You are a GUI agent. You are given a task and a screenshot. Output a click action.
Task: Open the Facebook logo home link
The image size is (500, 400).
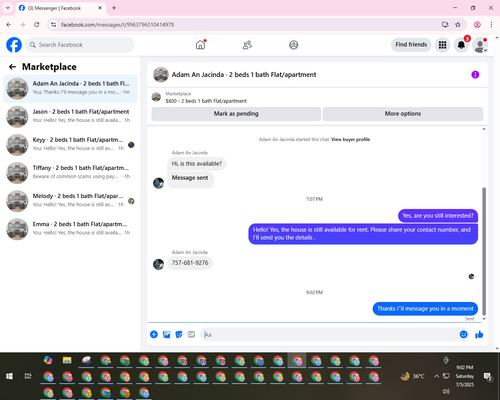pos(14,45)
